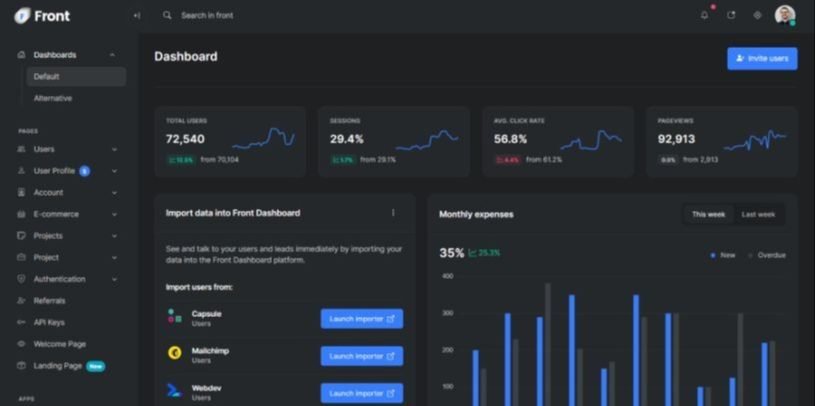
Task: Click the apps diamond icon in header
Action: [x=757, y=15]
